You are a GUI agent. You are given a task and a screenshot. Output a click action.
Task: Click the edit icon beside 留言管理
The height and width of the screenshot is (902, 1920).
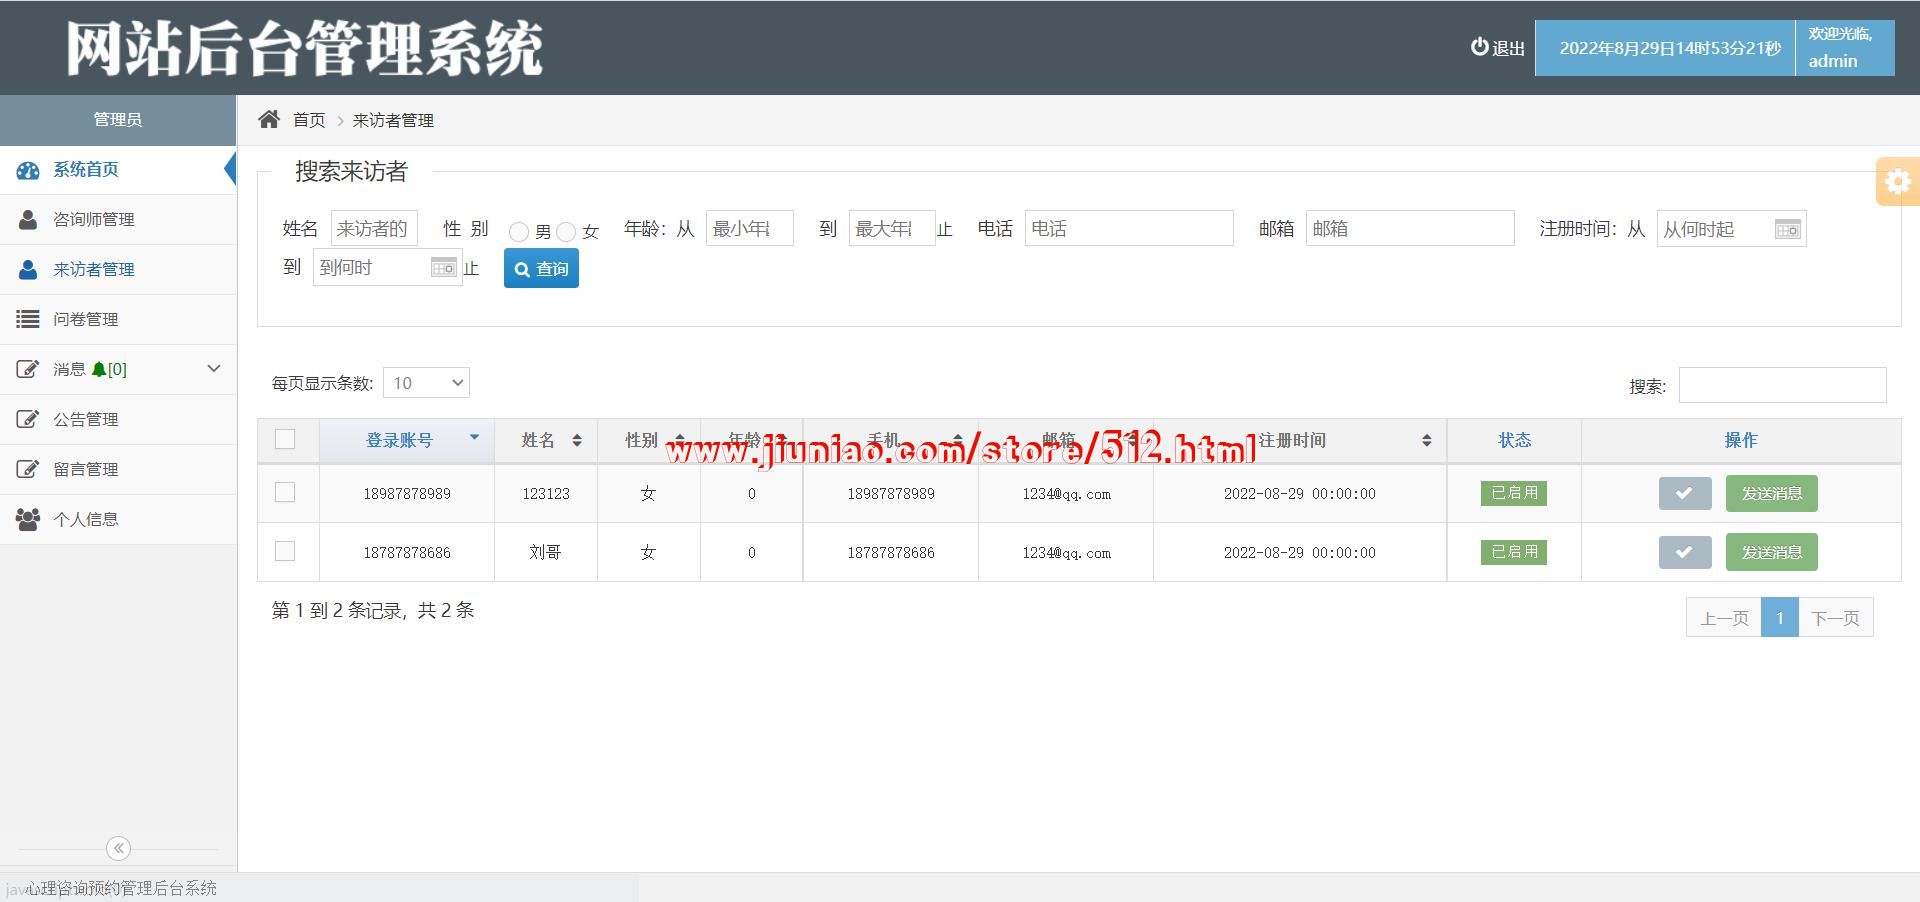[28, 469]
